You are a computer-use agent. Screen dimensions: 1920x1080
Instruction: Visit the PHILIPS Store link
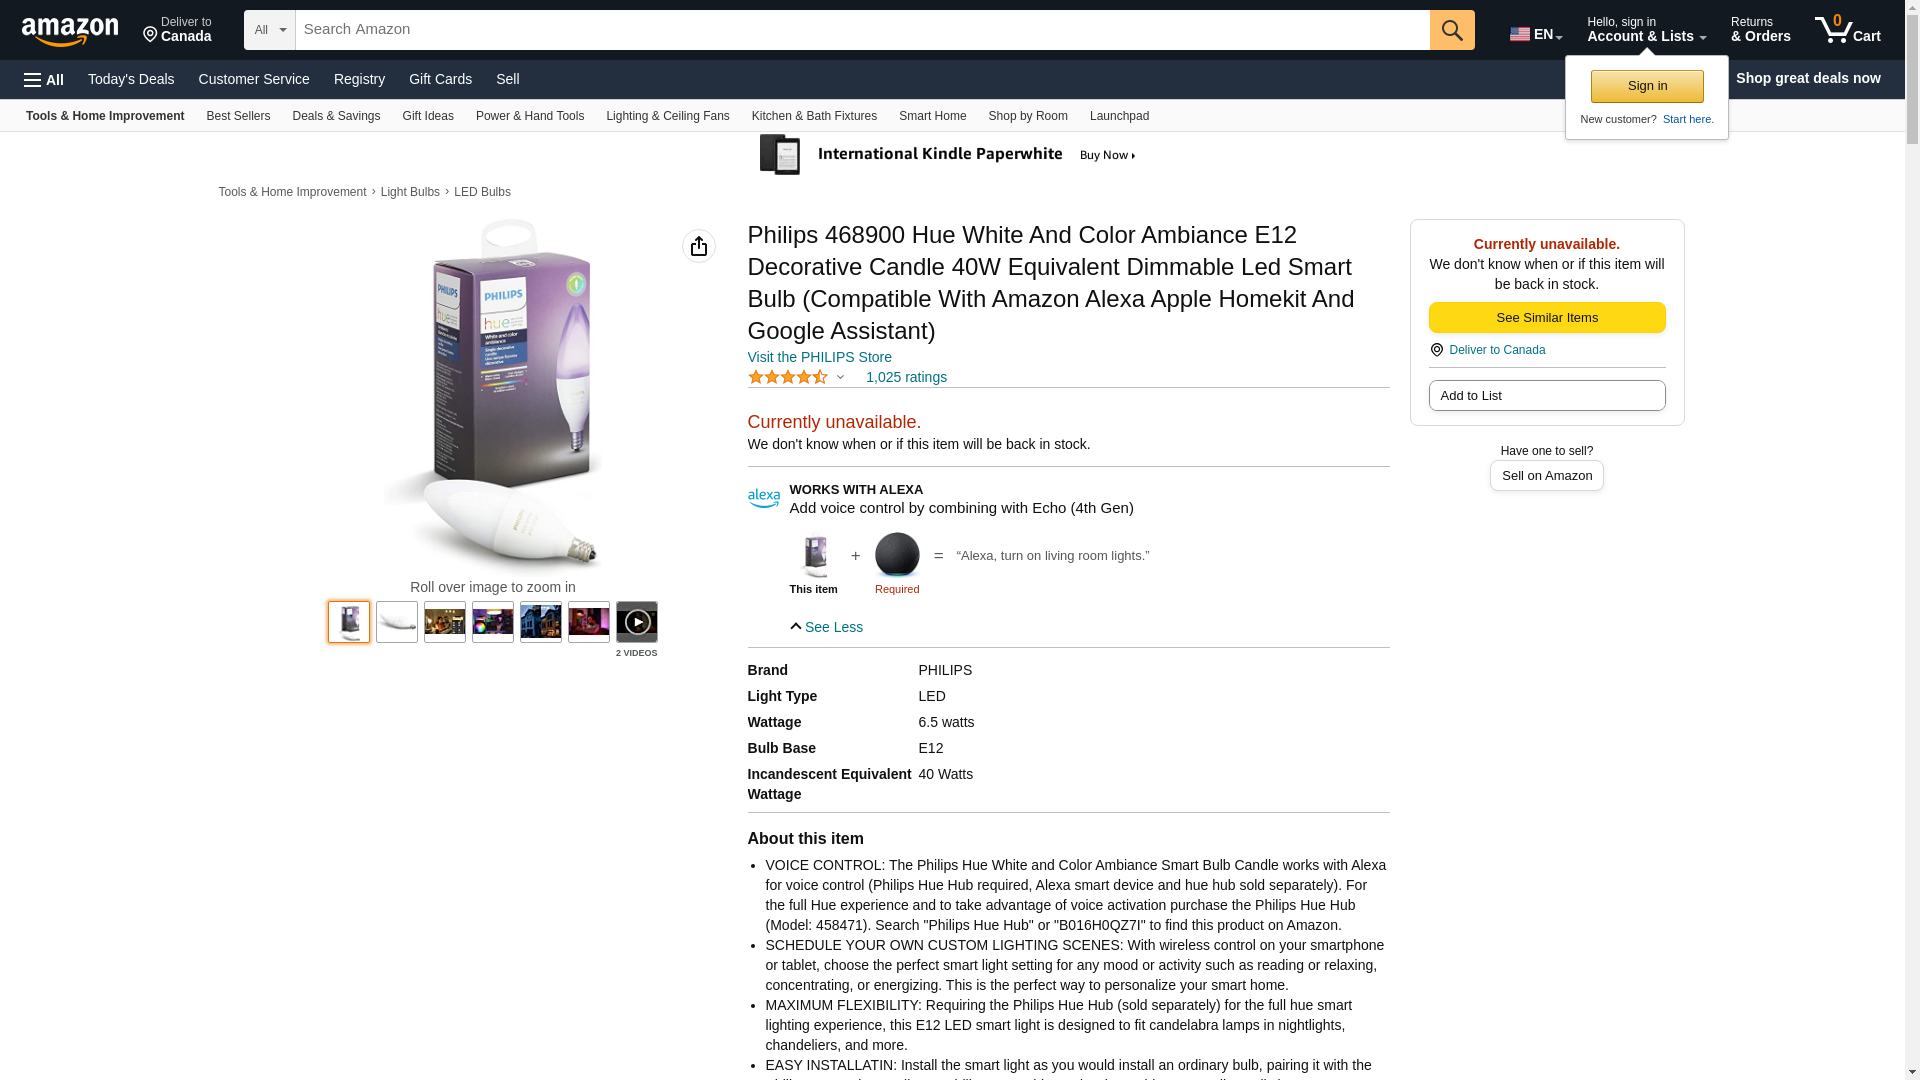pos(819,357)
